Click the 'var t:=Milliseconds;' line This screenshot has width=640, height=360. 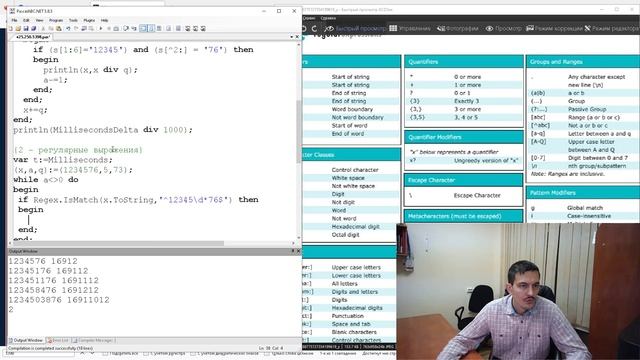[x=62, y=160]
